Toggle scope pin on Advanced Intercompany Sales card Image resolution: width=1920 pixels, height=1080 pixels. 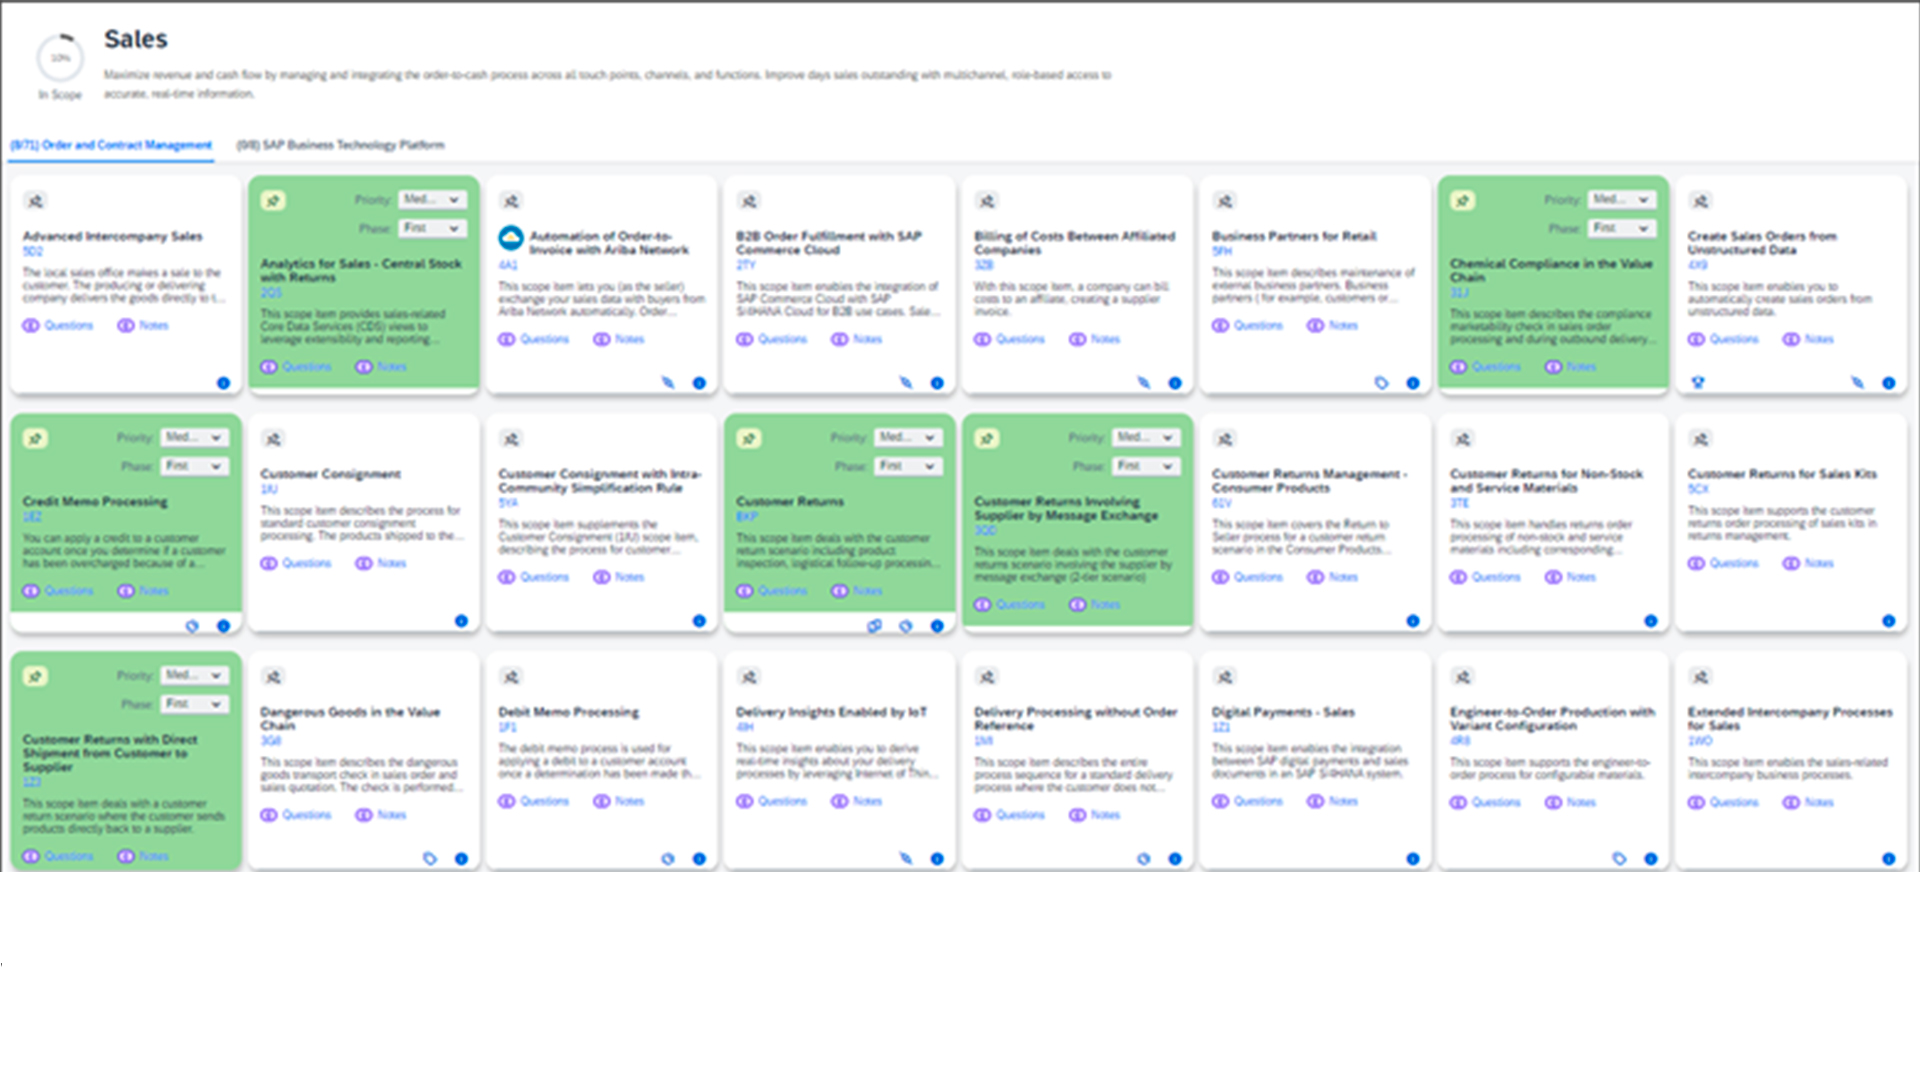click(36, 201)
